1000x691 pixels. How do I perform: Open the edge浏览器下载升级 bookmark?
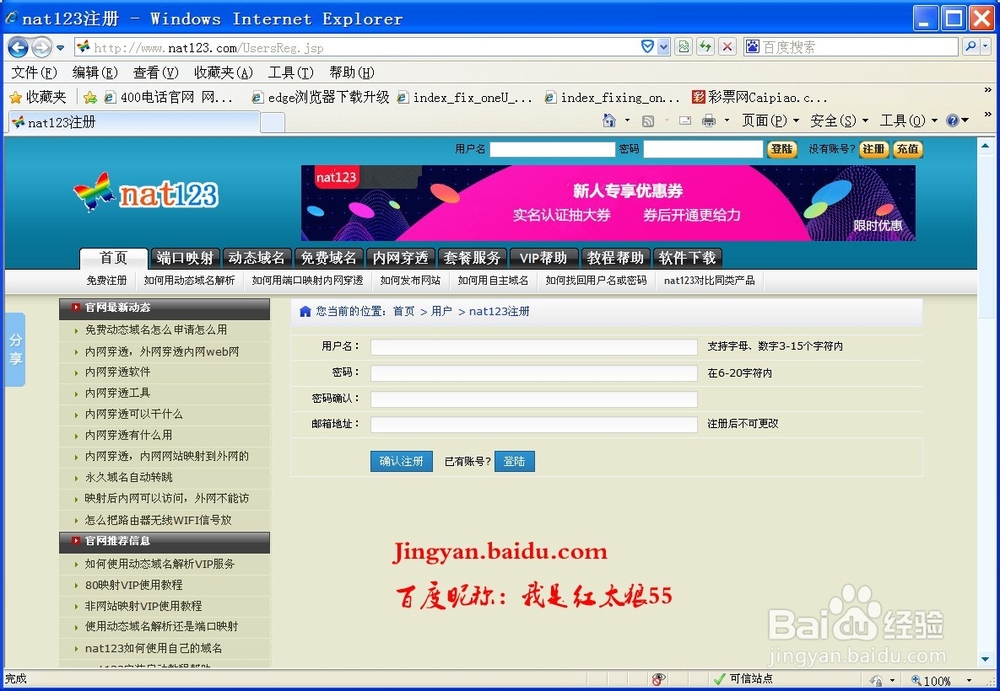(321, 97)
